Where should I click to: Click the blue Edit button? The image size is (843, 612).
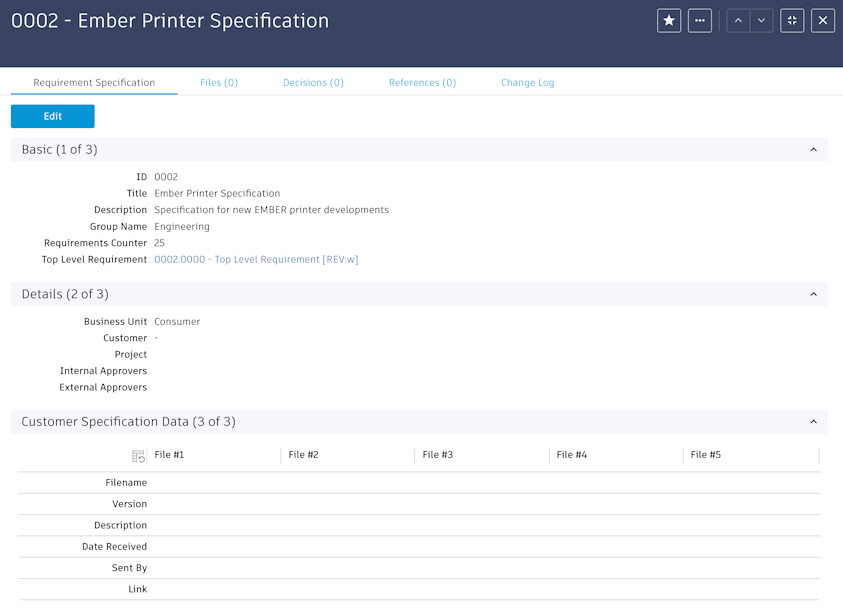pyautogui.click(x=53, y=116)
